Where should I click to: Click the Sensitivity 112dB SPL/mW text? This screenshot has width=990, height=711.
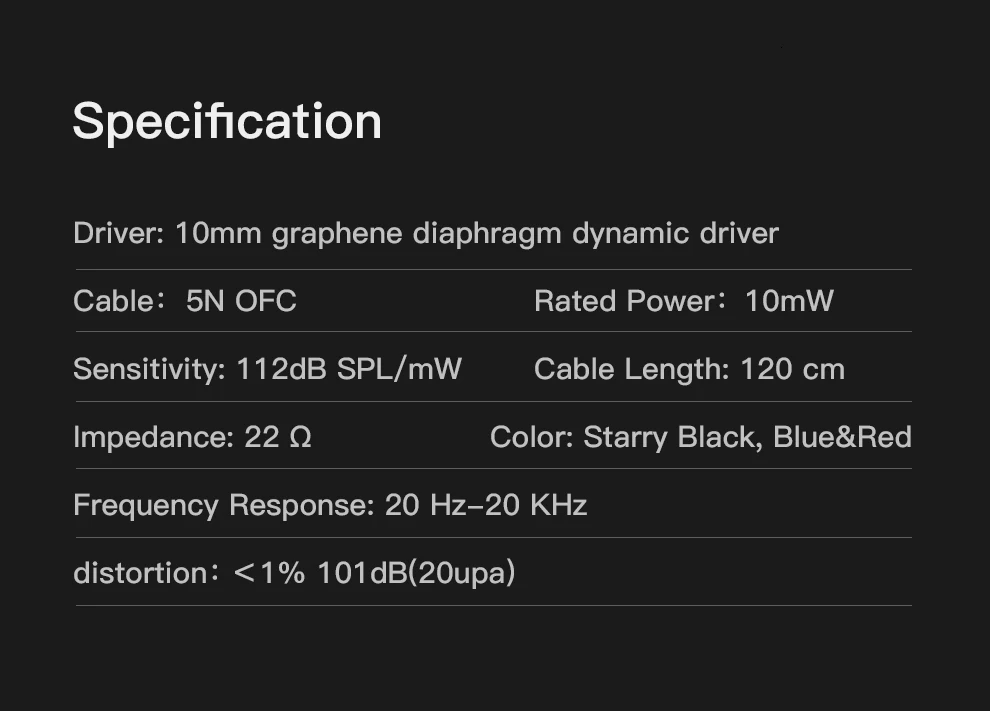268,369
